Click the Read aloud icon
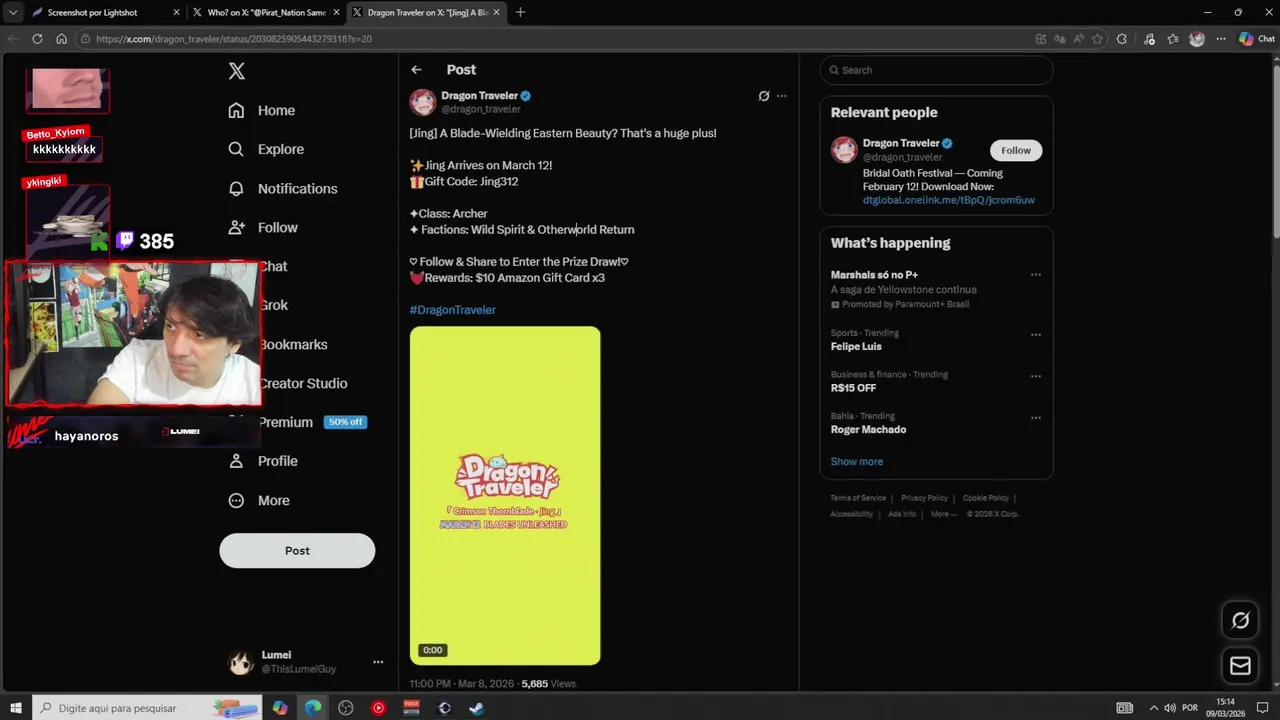This screenshot has height=720, width=1280. (x=1078, y=39)
